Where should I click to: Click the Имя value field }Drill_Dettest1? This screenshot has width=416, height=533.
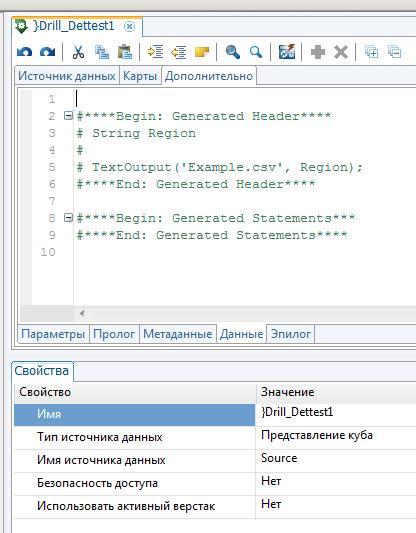335,412
